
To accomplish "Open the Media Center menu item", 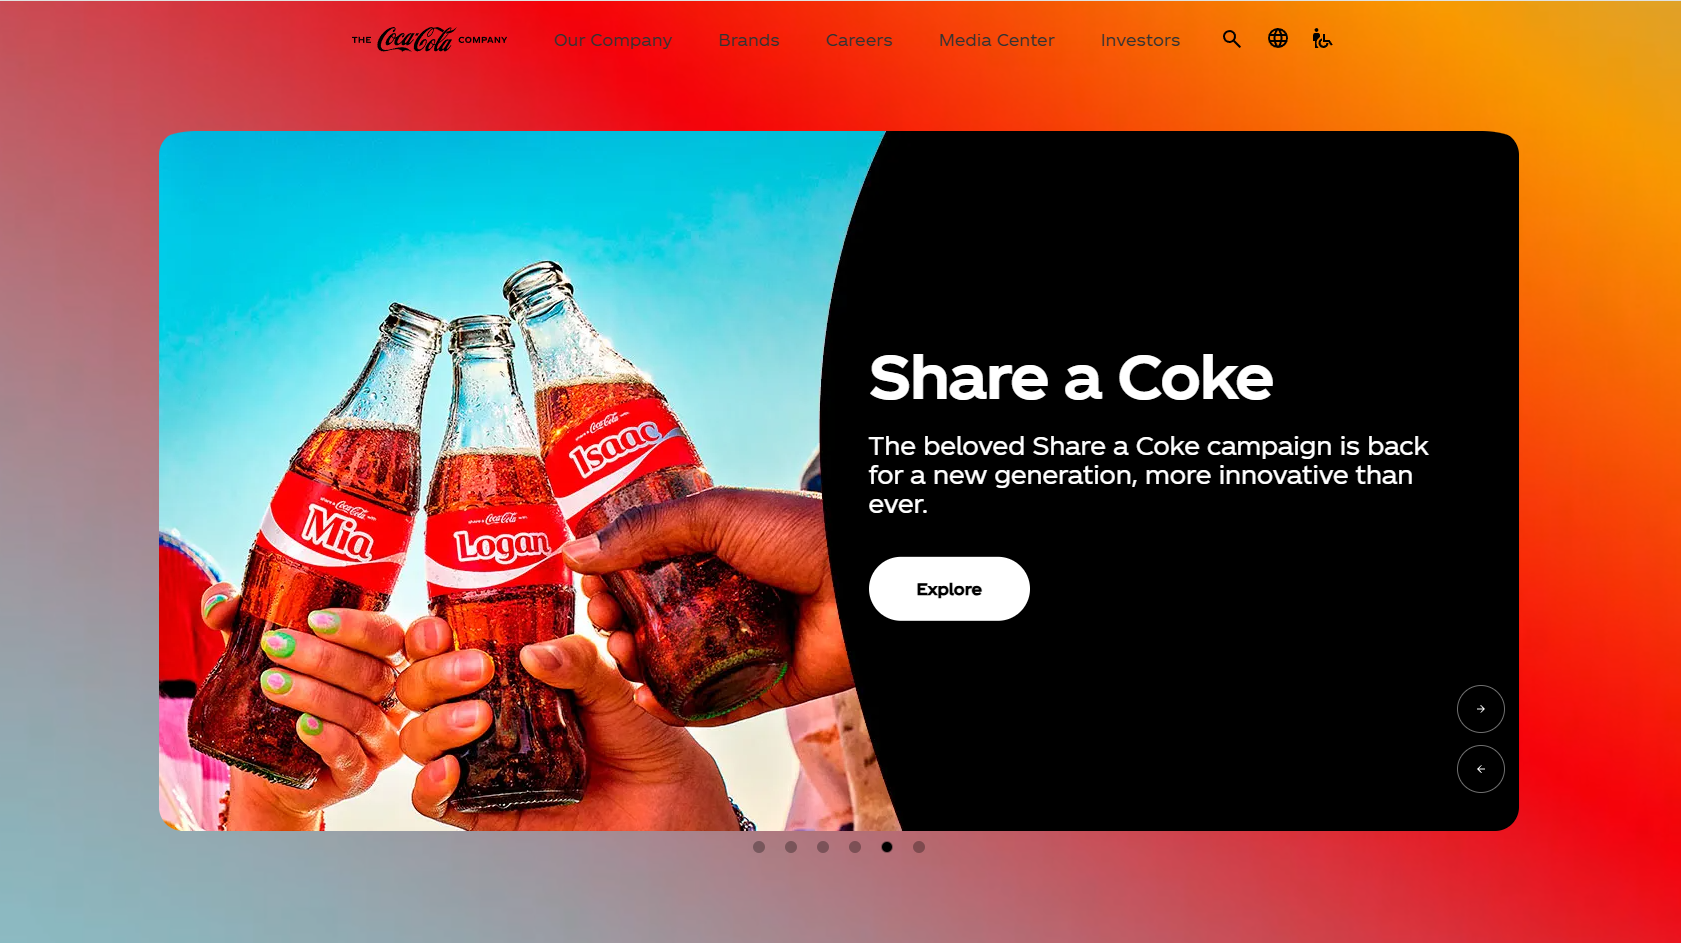I will pyautogui.click(x=997, y=40).
